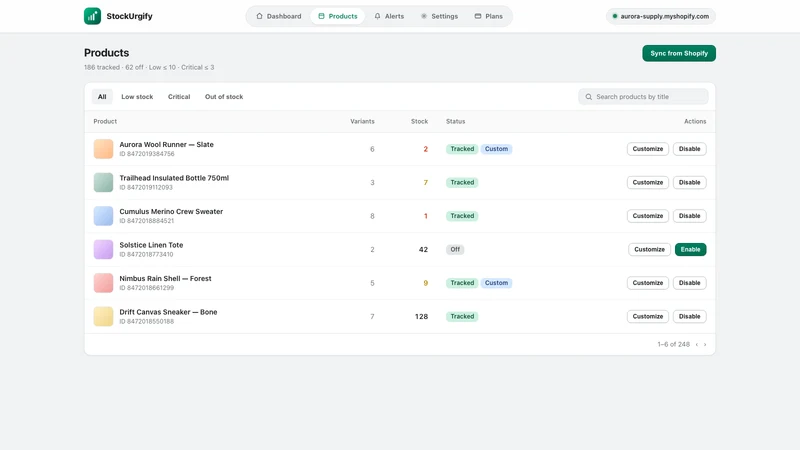The height and width of the screenshot is (450, 800).
Task: Open the Settings tab
Action: pos(439,16)
